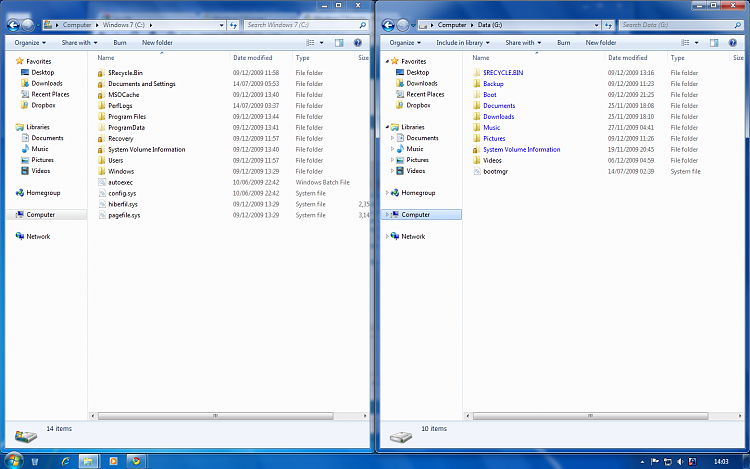750x469 pixels.
Task: Click Burn in Windows 7 (C:) window
Action: pyautogui.click(x=120, y=43)
